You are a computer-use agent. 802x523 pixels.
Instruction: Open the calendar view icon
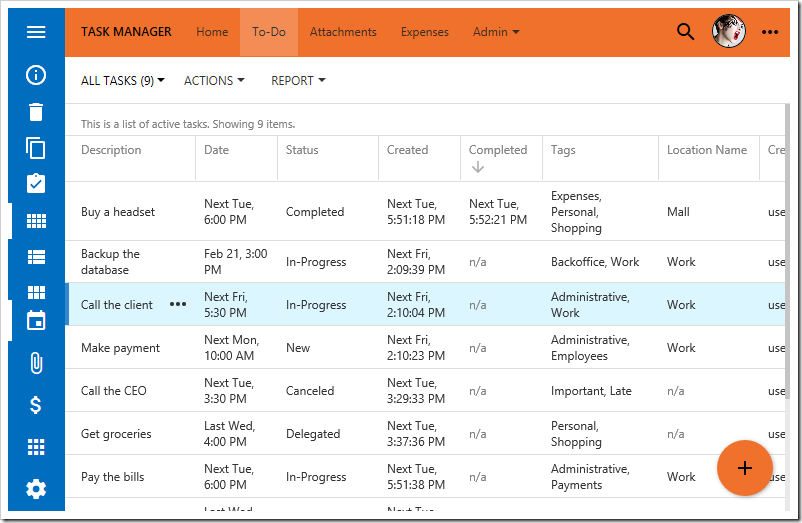pyautogui.click(x=36, y=320)
